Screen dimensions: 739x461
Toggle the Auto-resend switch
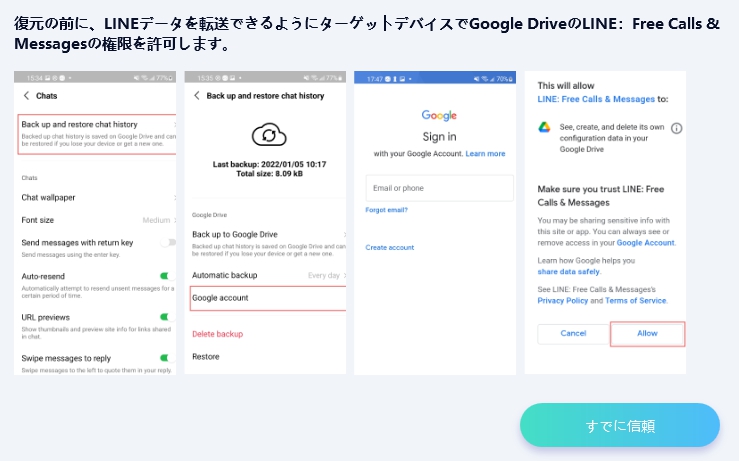coord(167,276)
